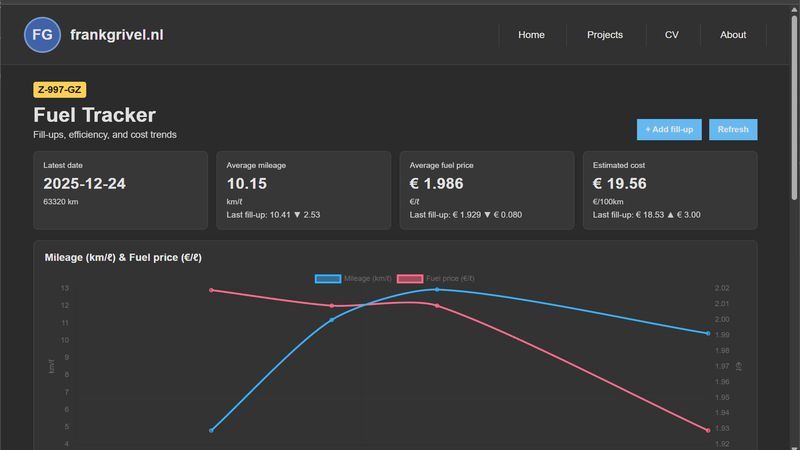The width and height of the screenshot is (800, 450).
Task: Click the pink Fuel price legend color box
Action: point(410,278)
